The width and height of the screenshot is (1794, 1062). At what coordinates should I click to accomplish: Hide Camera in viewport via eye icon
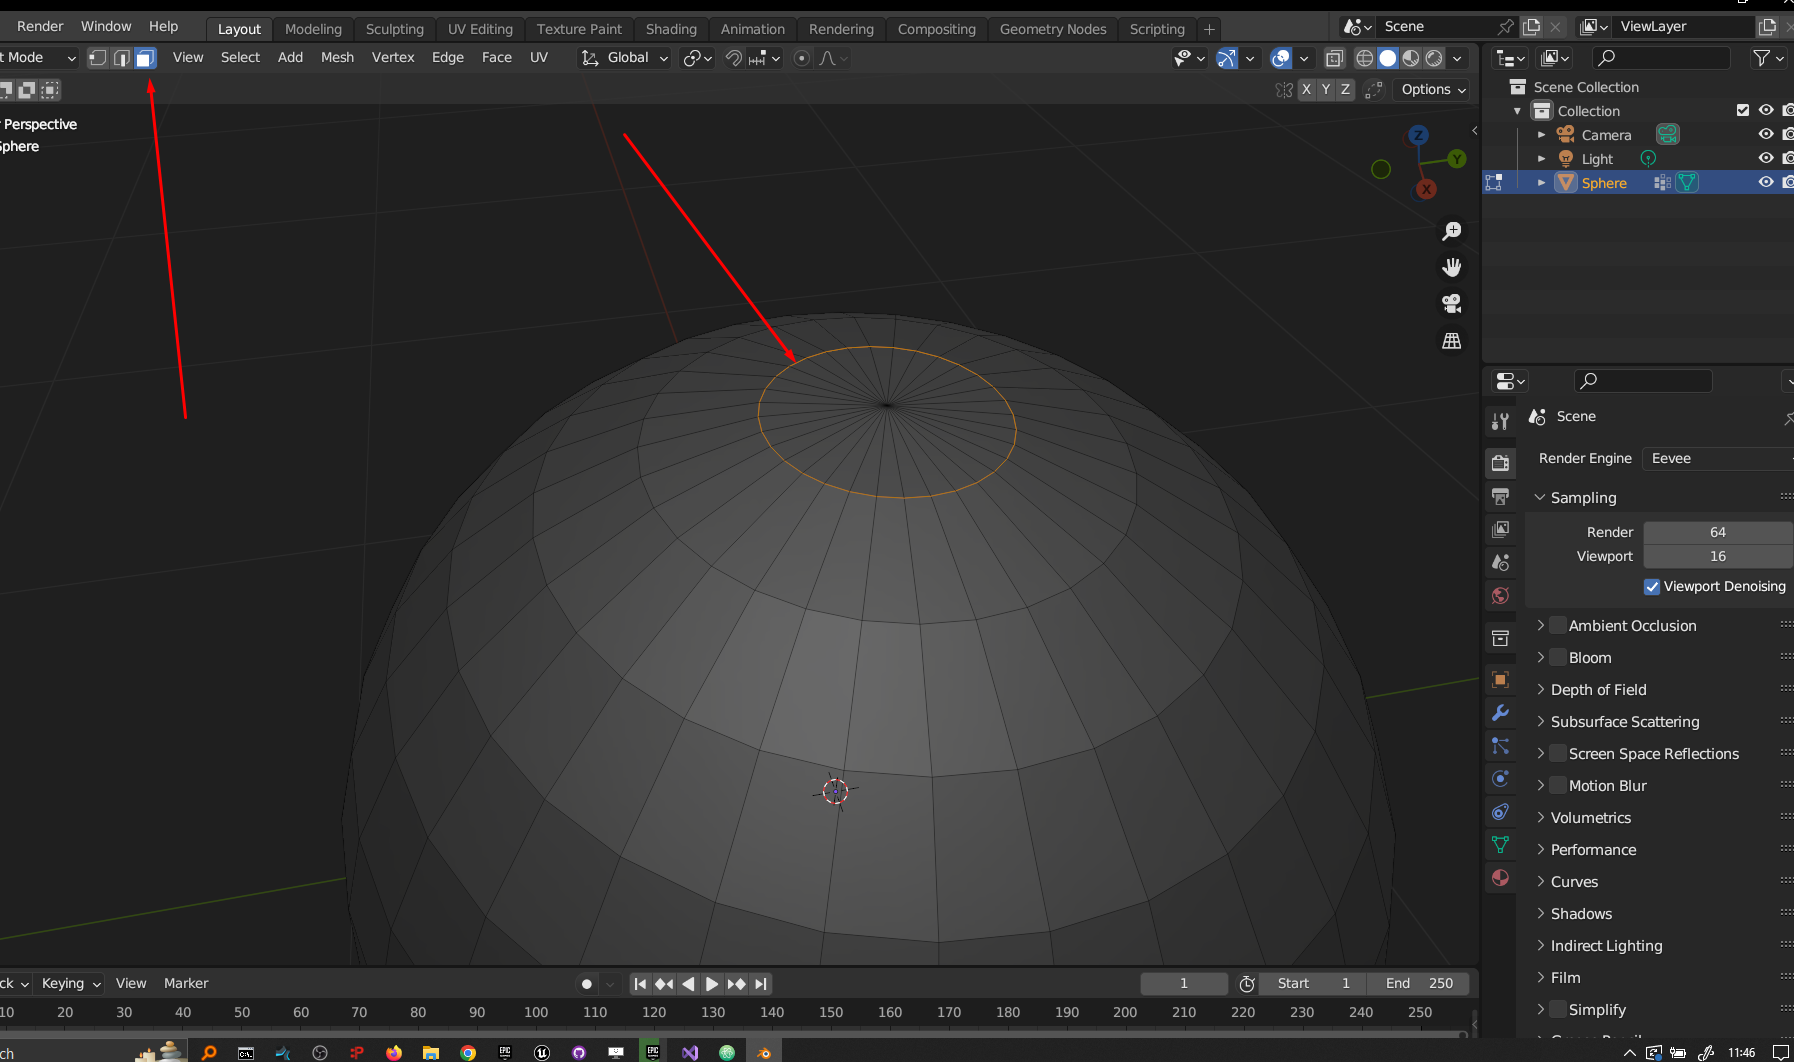pyautogui.click(x=1766, y=134)
